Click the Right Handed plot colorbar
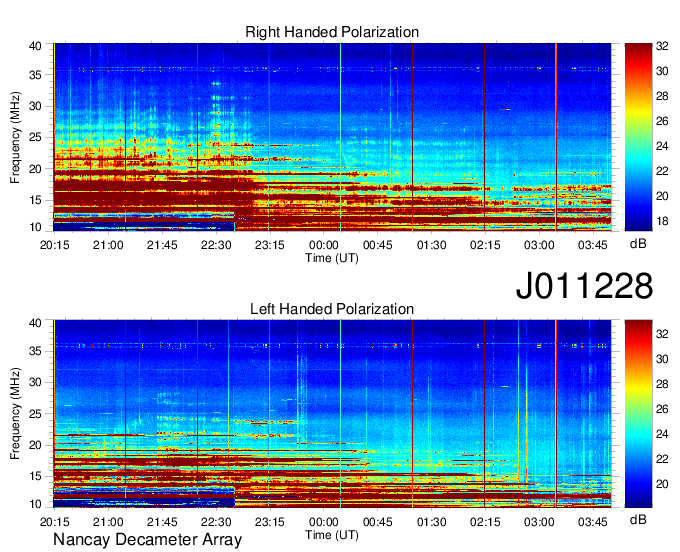This screenshot has width=680, height=552. [638, 137]
